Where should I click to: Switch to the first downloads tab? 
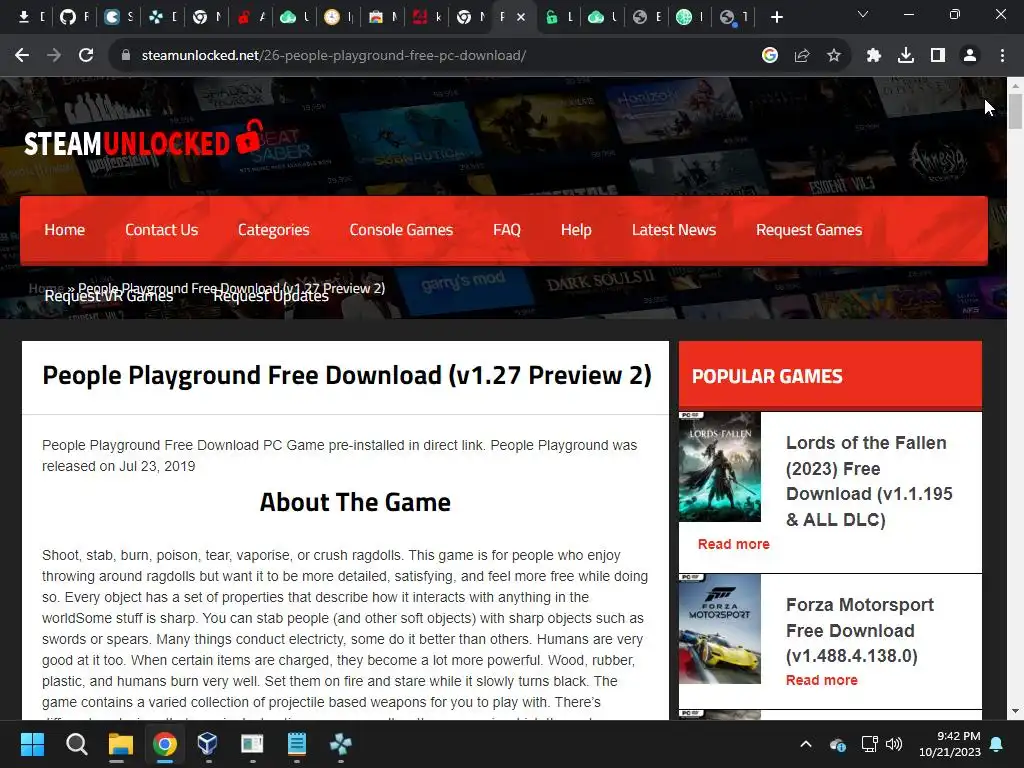pos(24,18)
